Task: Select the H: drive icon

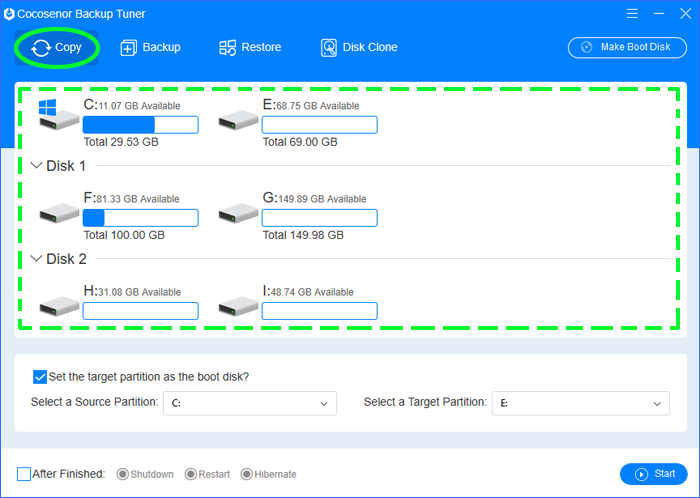Action: [59, 306]
